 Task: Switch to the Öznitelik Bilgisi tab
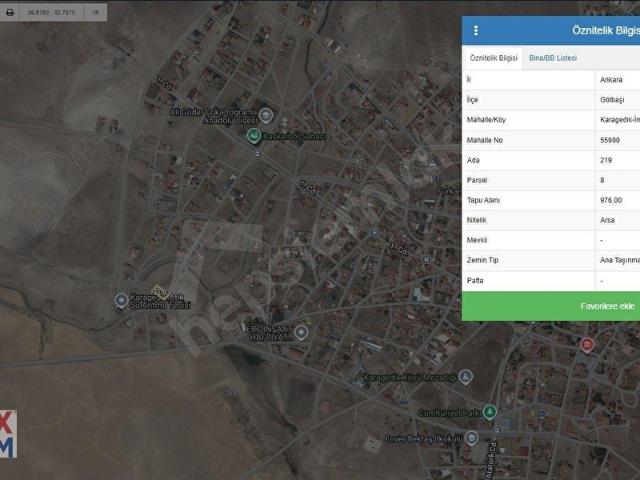click(493, 58)
